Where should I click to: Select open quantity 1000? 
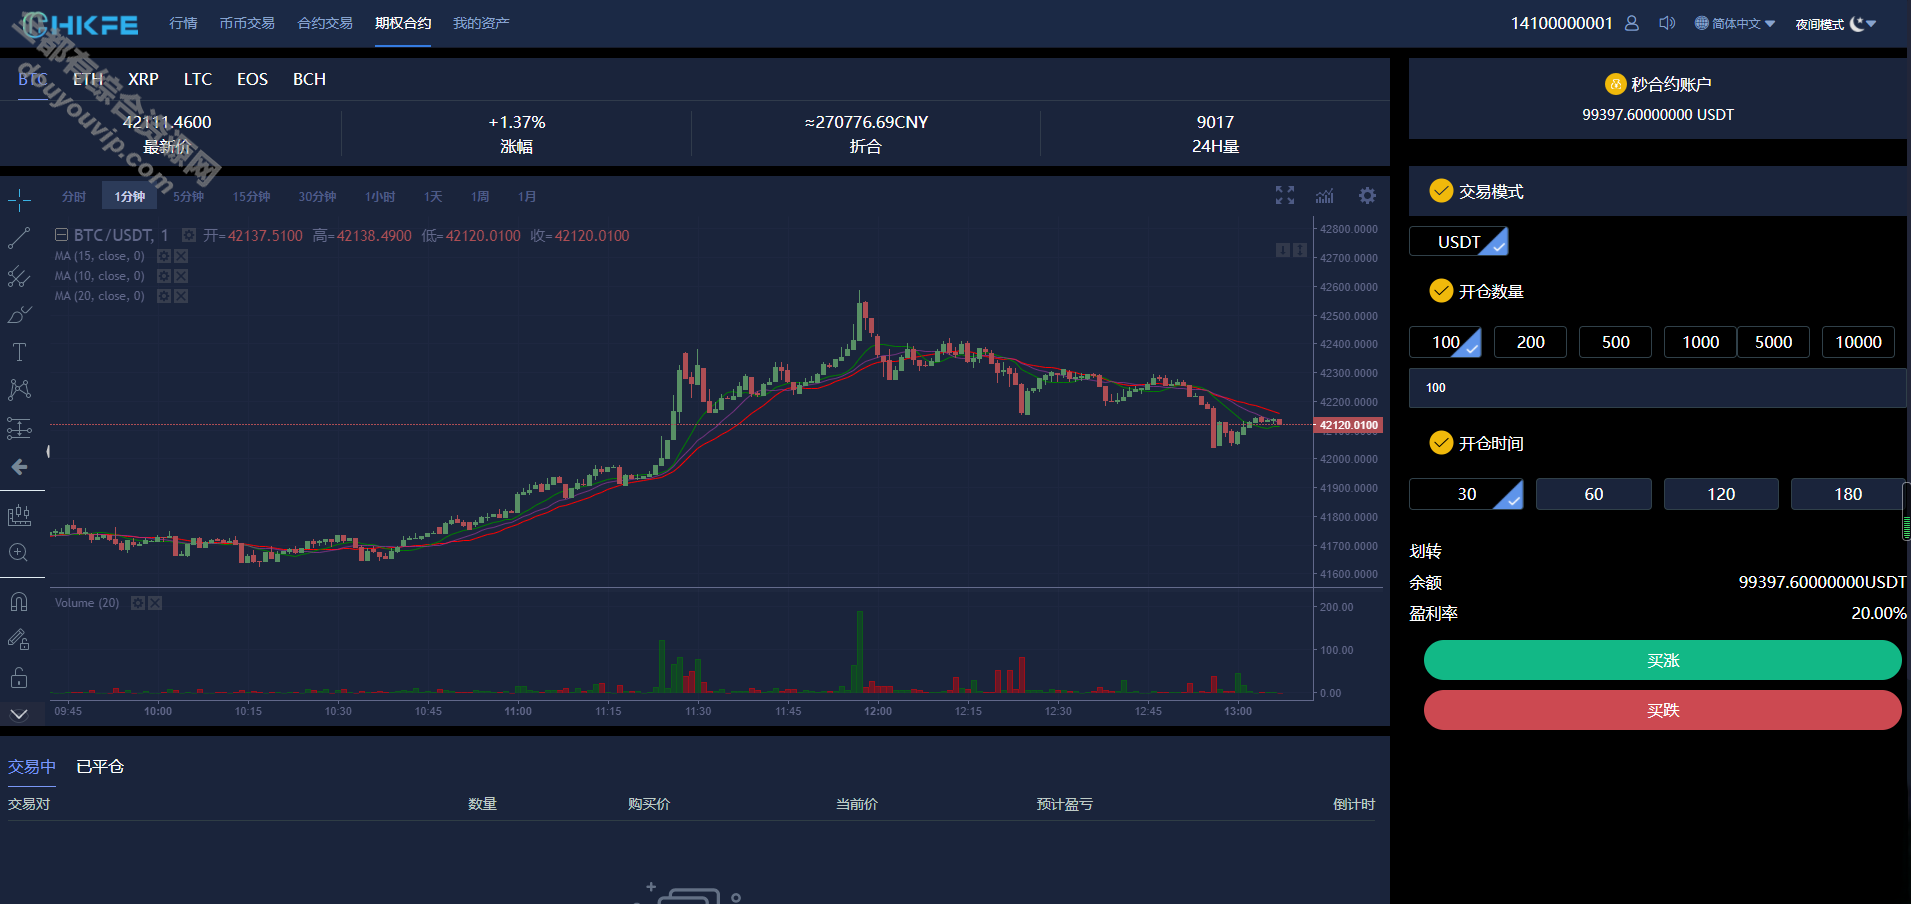point(1700,342)
